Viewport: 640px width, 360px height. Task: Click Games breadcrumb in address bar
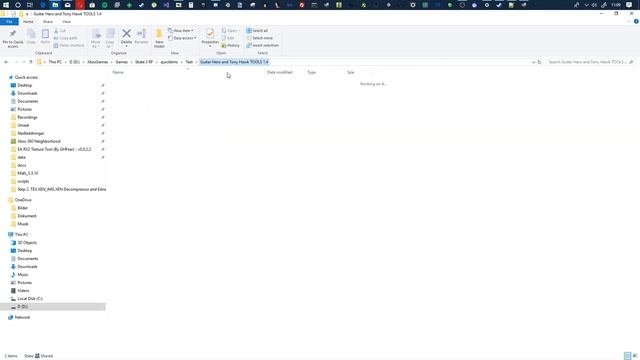click(122, 62)
